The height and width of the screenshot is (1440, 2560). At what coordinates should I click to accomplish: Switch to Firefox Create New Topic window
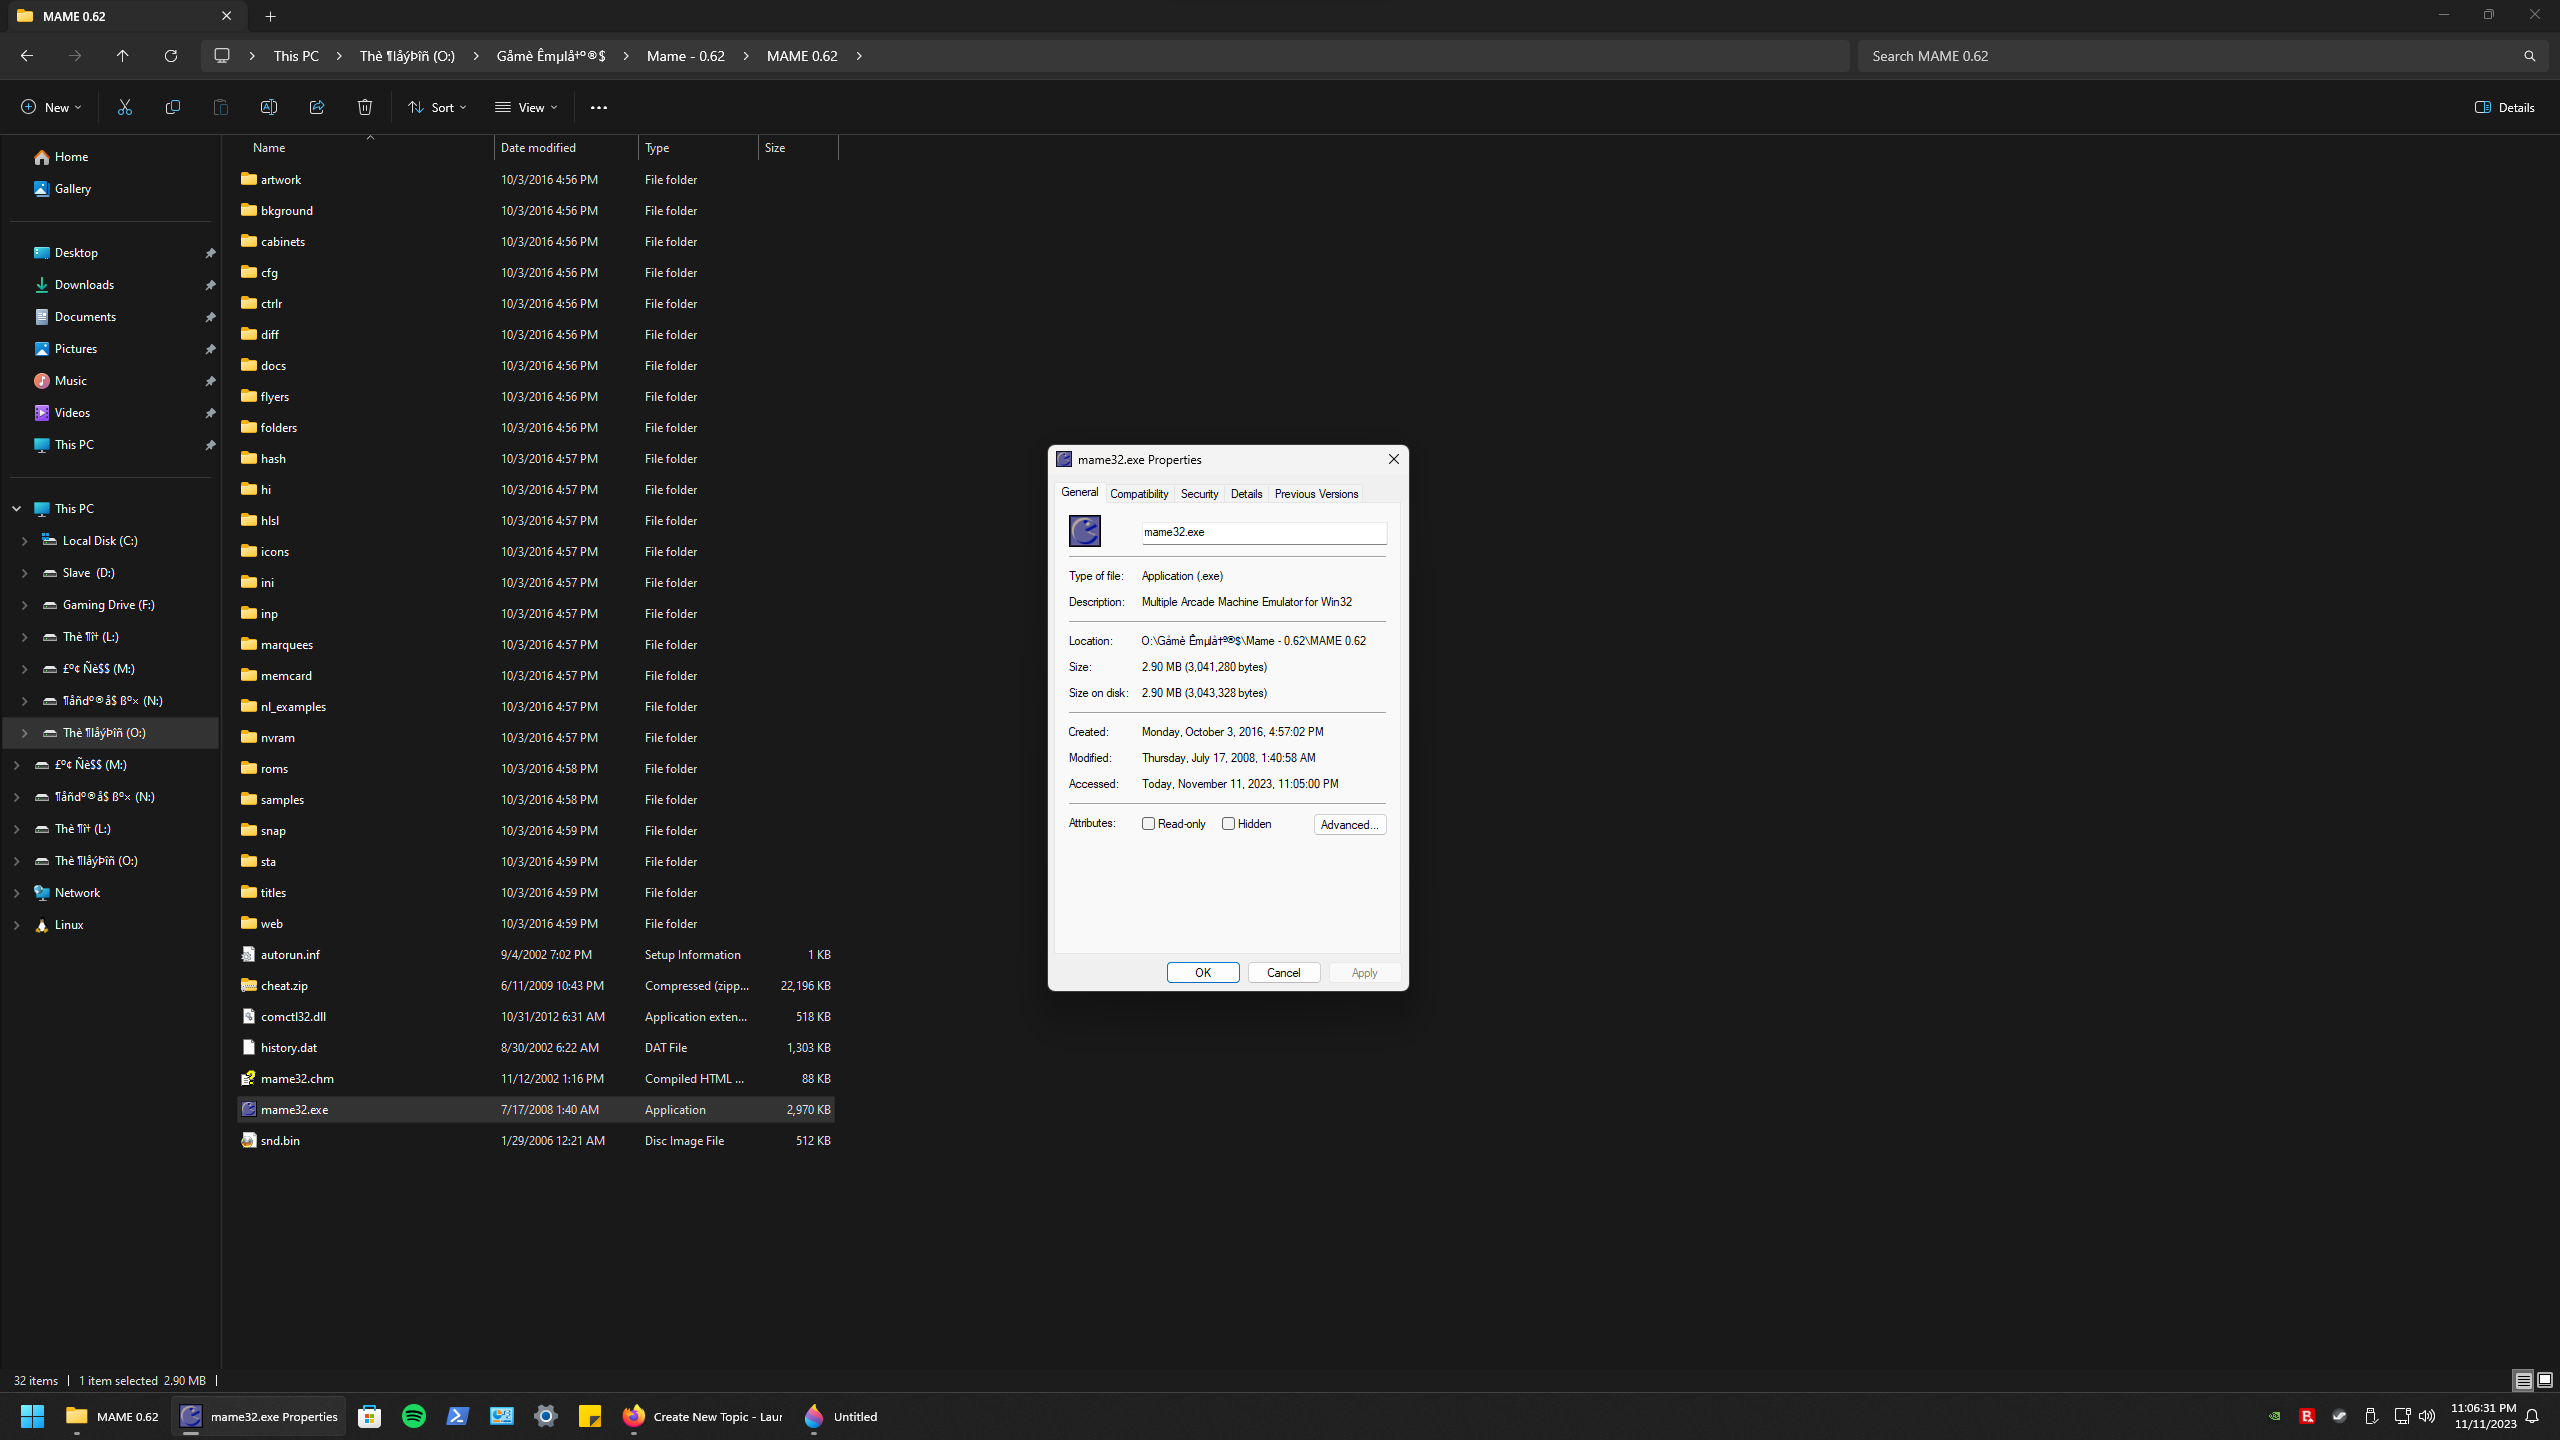tap(702, 1416)
